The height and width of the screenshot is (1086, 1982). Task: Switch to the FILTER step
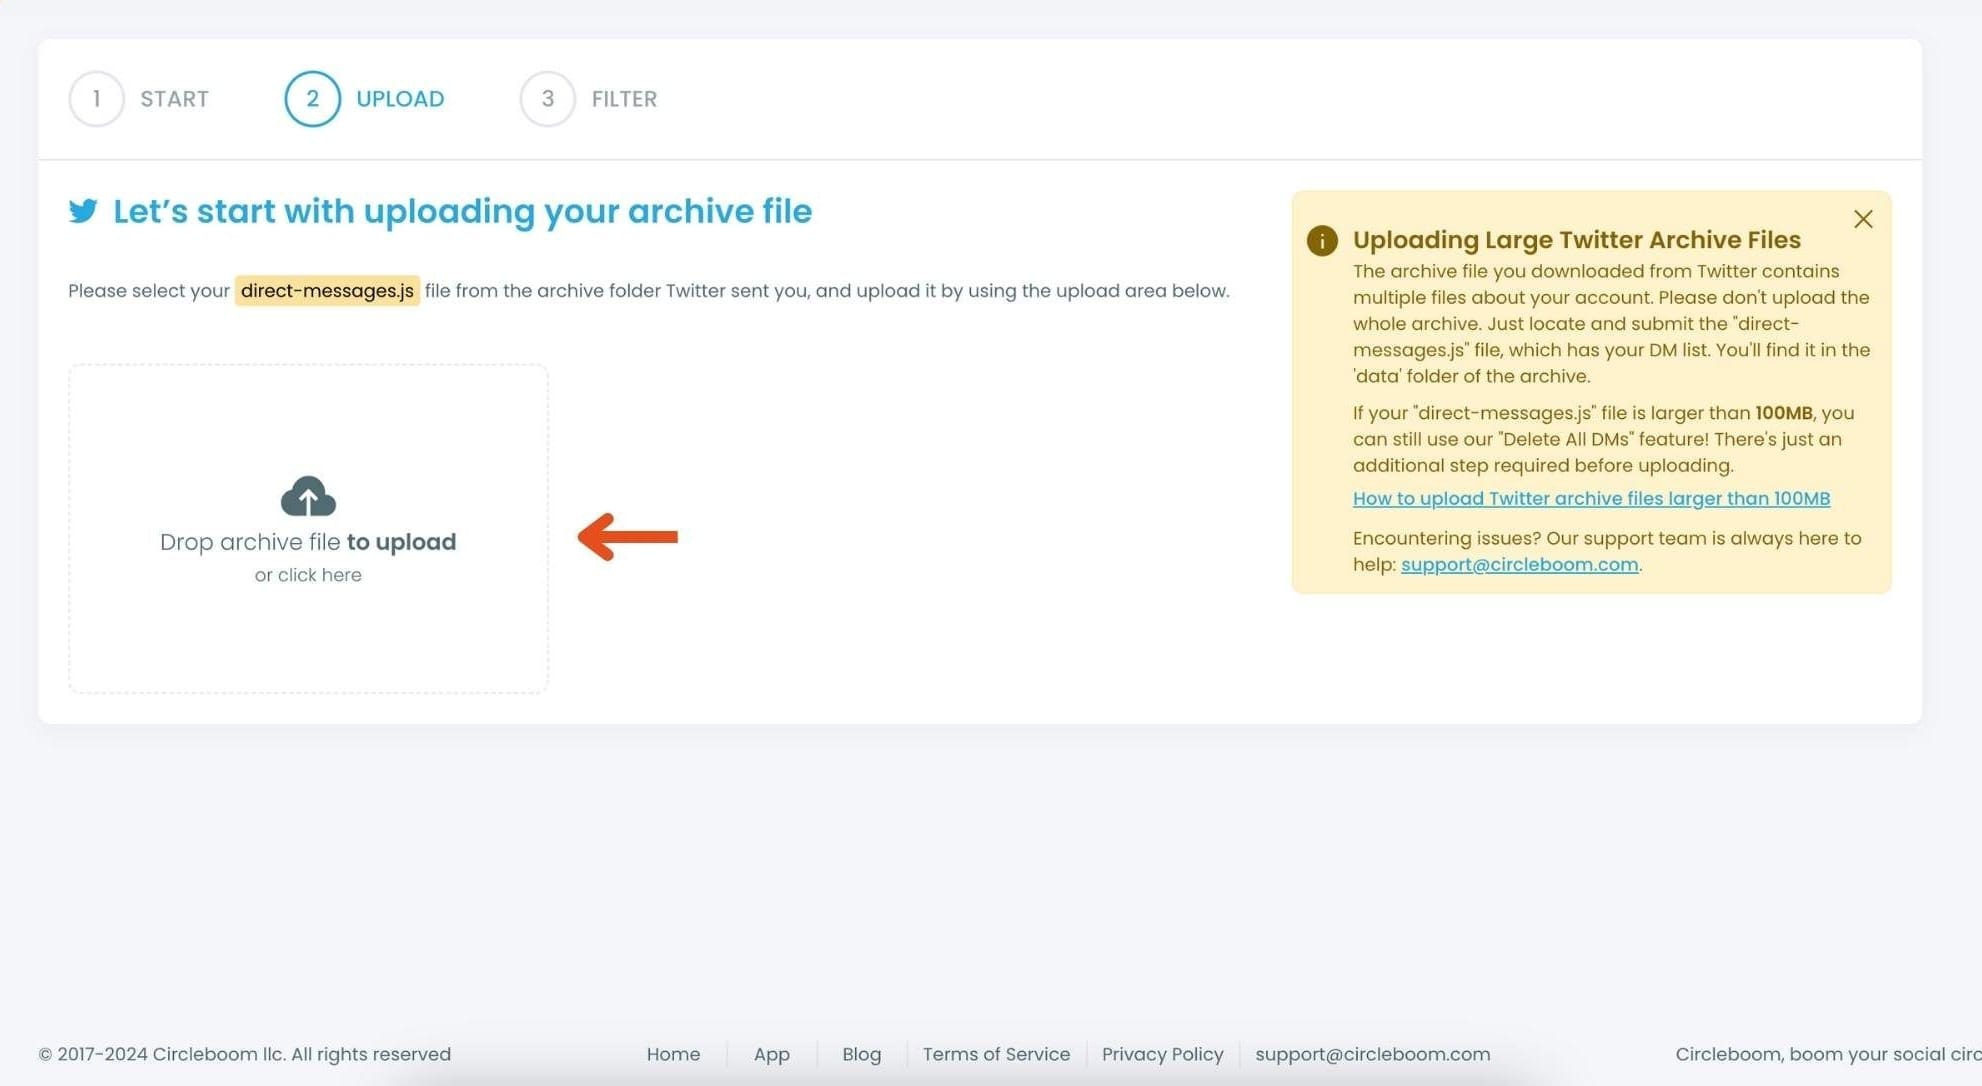point(624,99)
